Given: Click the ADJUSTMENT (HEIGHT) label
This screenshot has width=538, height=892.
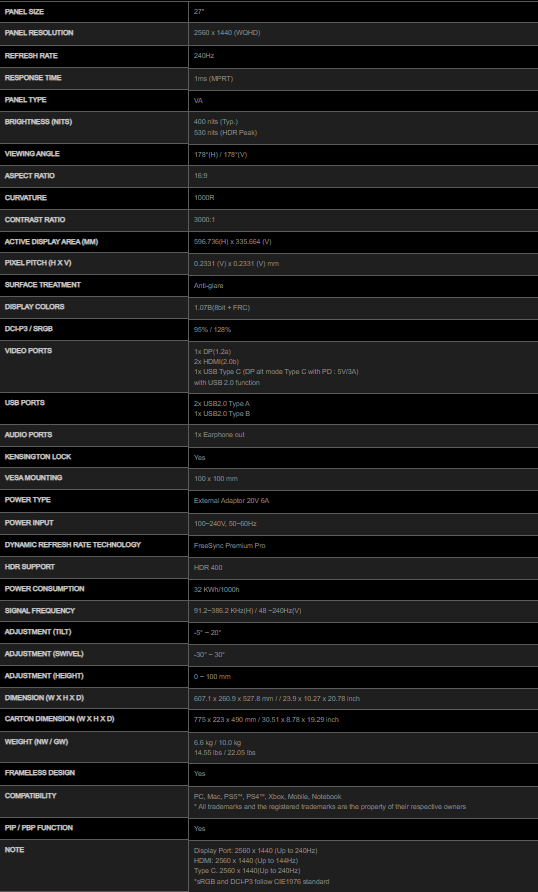Looking at the screenshot, I should point(44,676).
